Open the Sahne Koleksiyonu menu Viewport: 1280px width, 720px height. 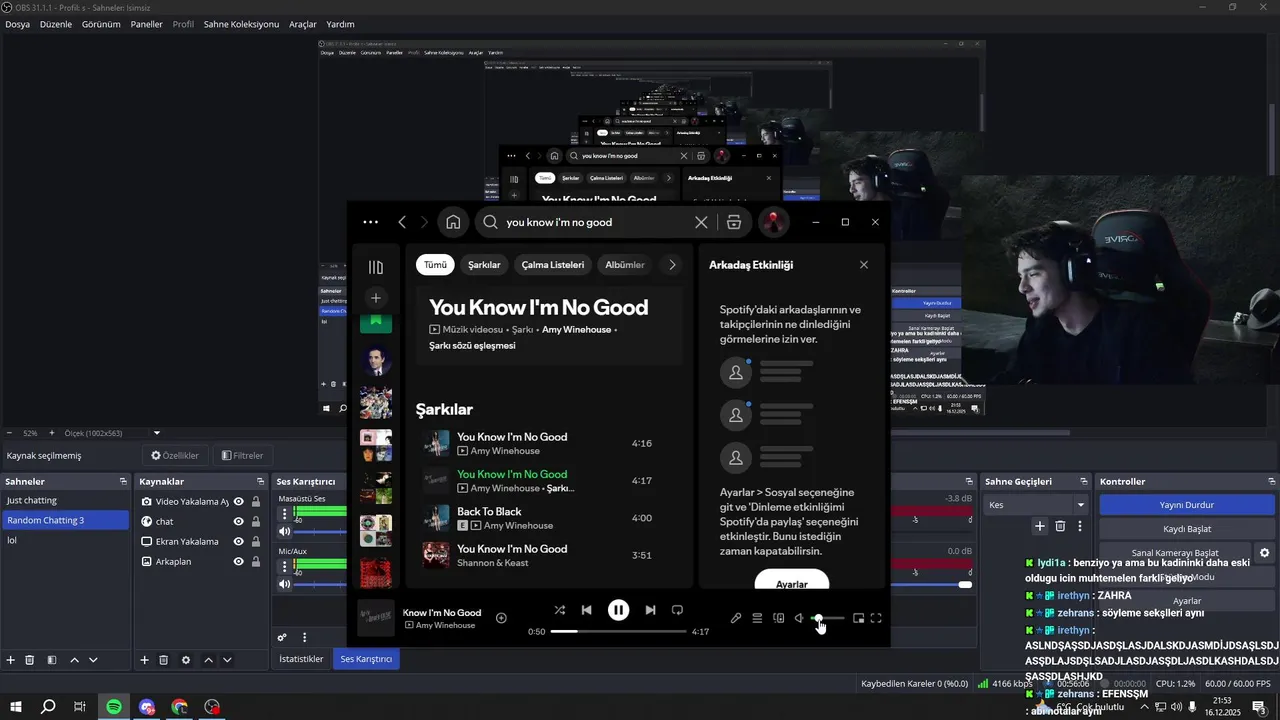point(241,24)
